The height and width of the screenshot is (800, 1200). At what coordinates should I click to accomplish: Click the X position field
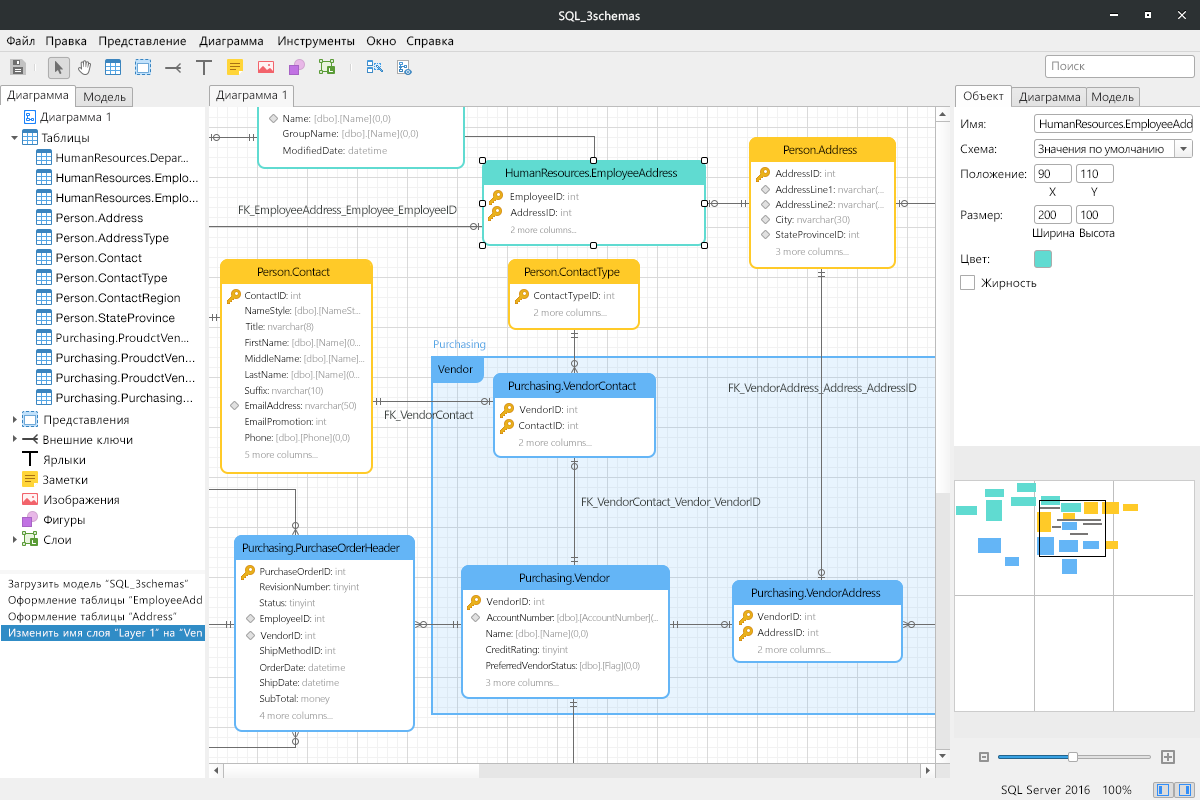pos(1053,174)
